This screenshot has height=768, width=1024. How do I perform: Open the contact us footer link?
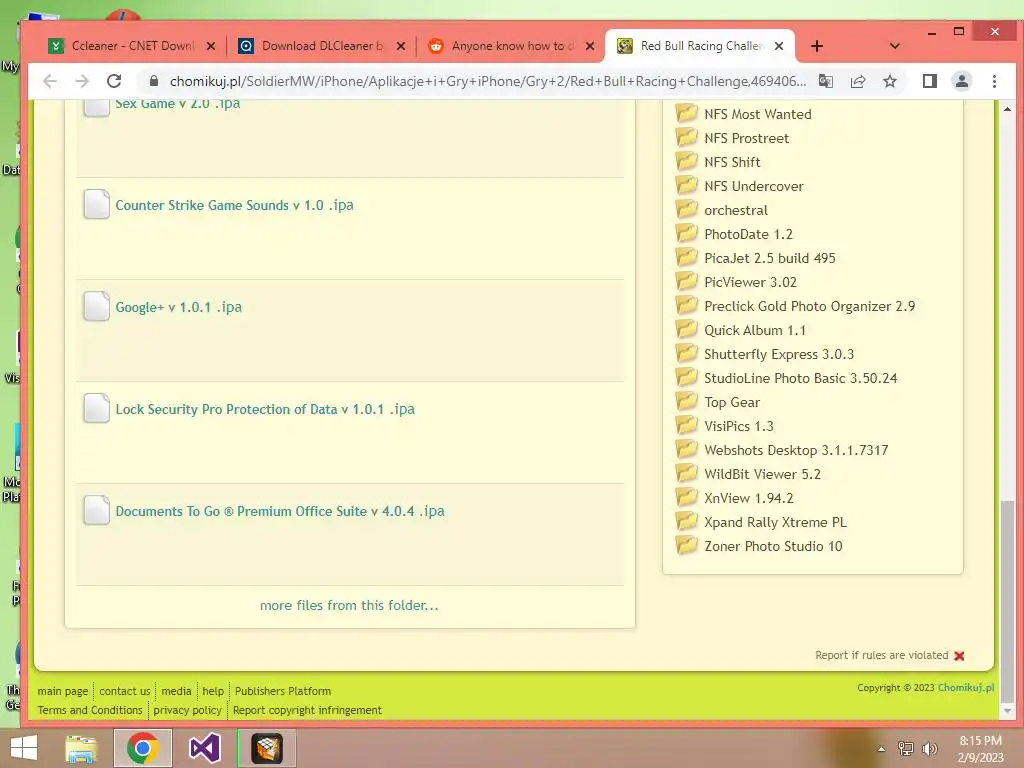click(x=125, y=691)
